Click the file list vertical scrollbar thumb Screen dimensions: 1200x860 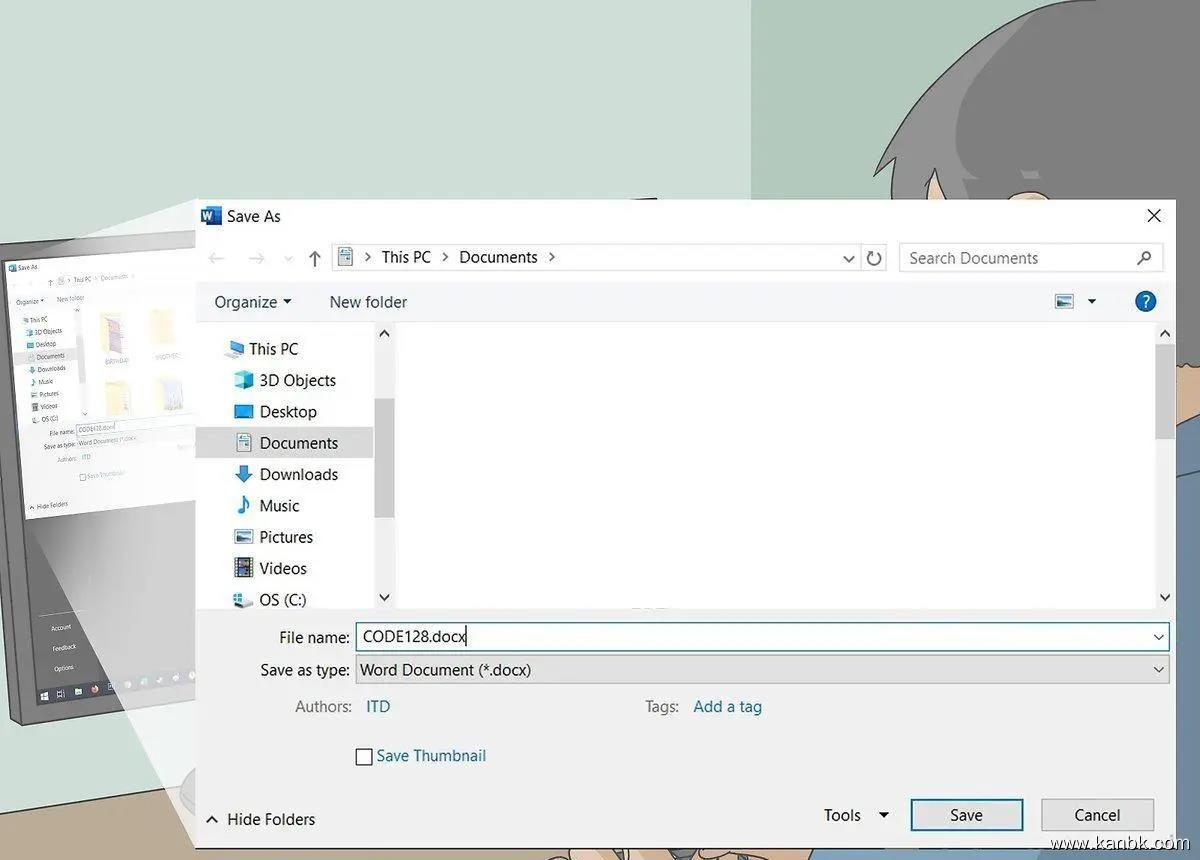click(1164, 390)
